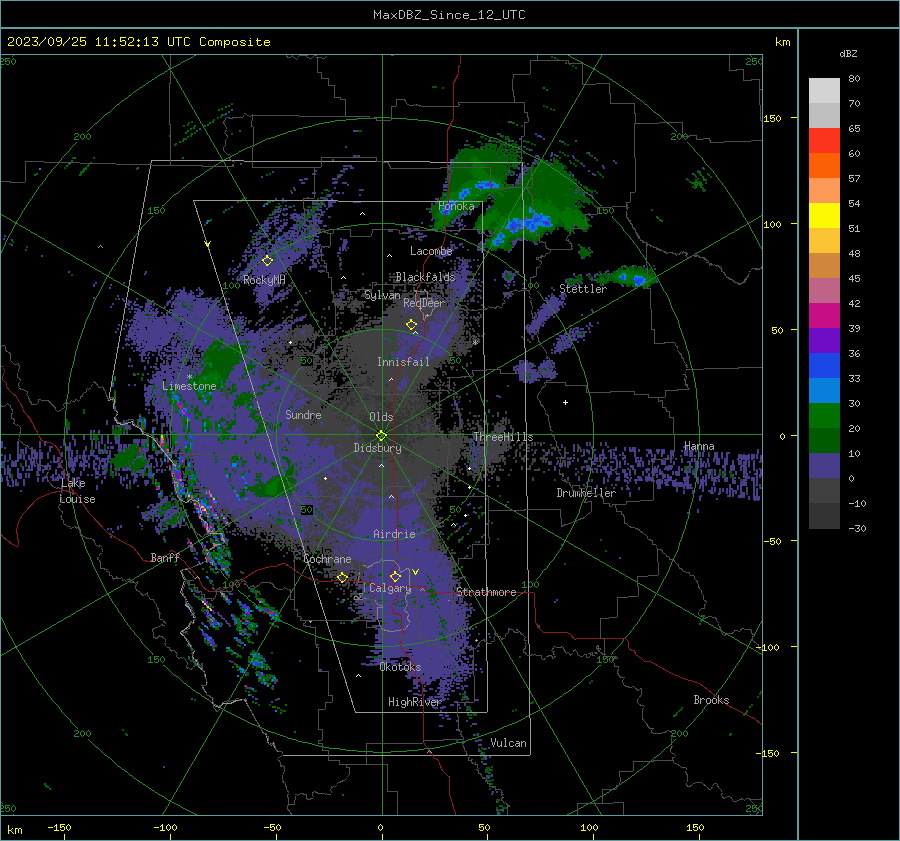900x841 pixels.
Task: Click the yellow arrow marker northwest of RockyMH
Action: [x=208, y=244]
